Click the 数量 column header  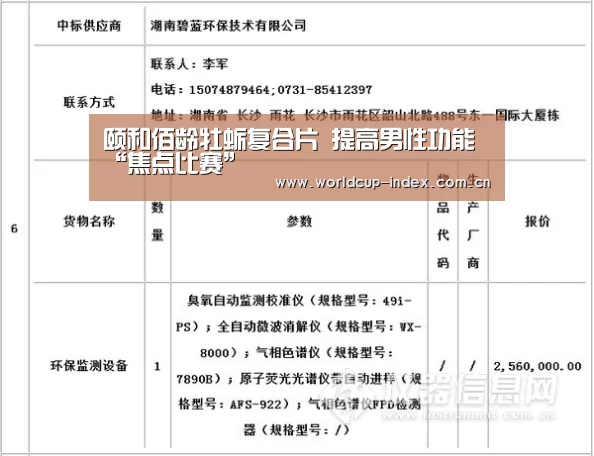[157, 222]
